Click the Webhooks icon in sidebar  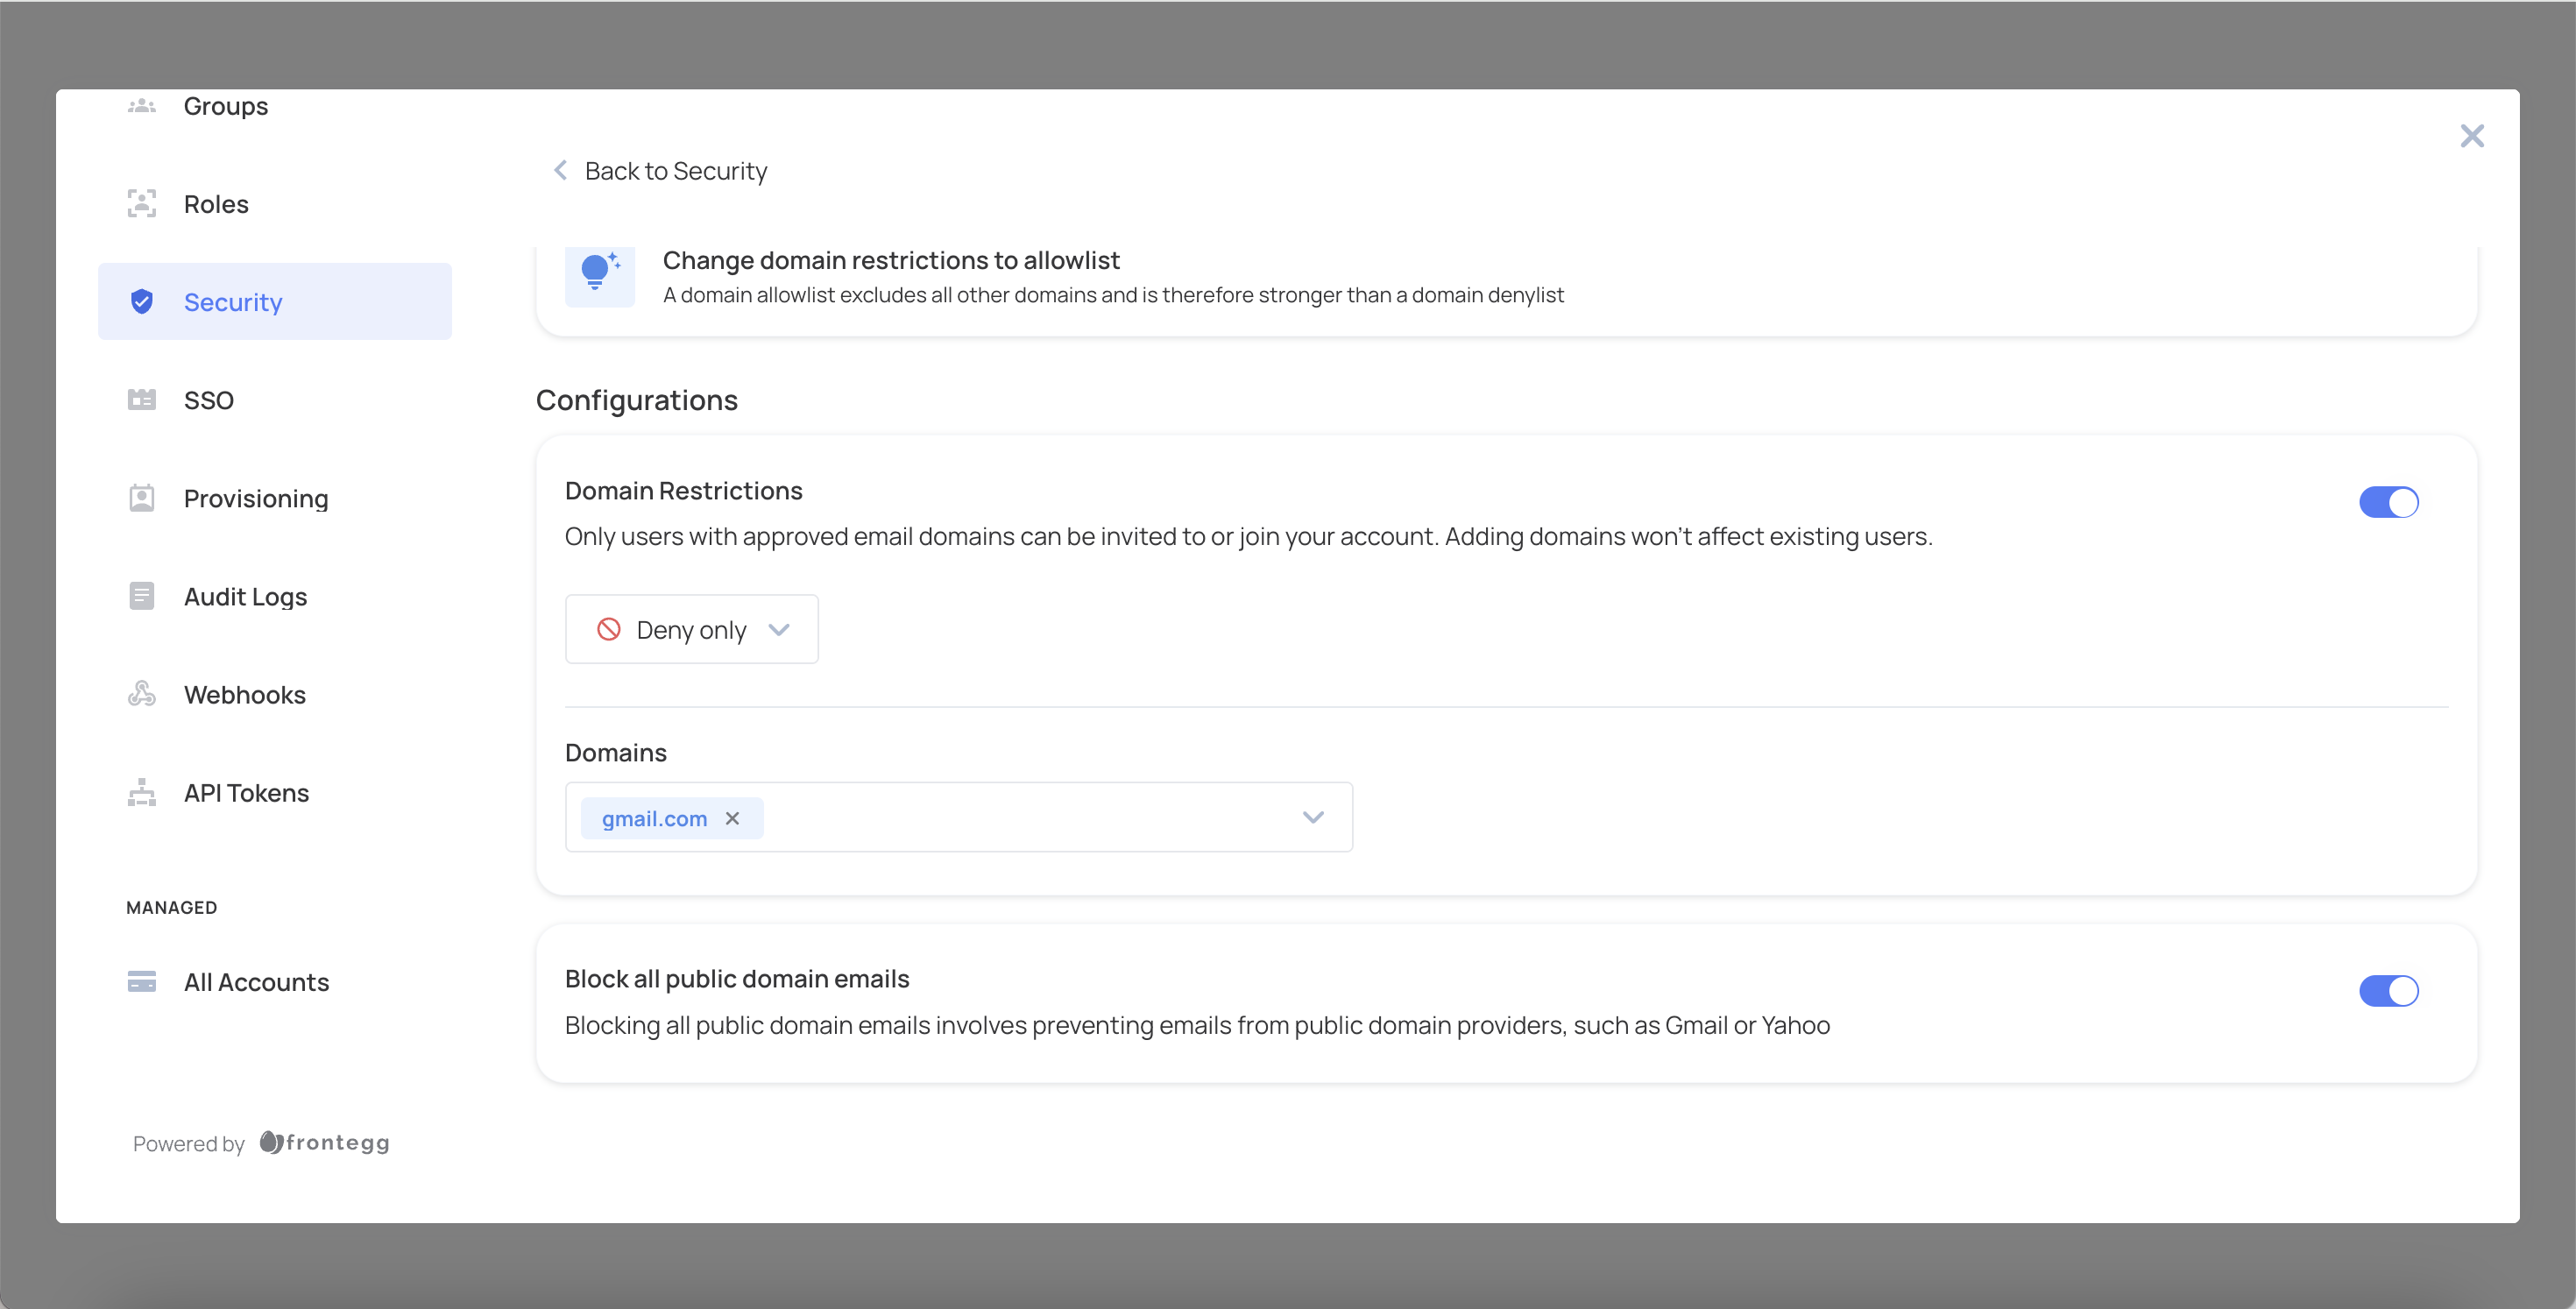click(x=142, y=694)
